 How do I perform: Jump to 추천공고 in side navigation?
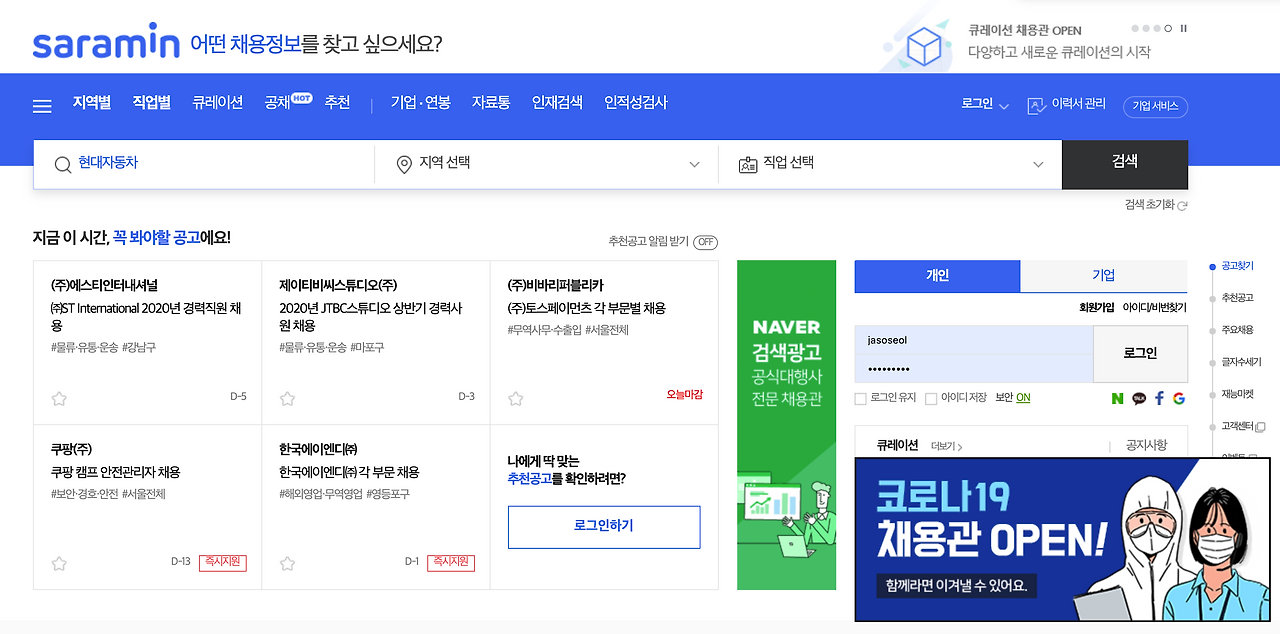(x=1236, y=298)
